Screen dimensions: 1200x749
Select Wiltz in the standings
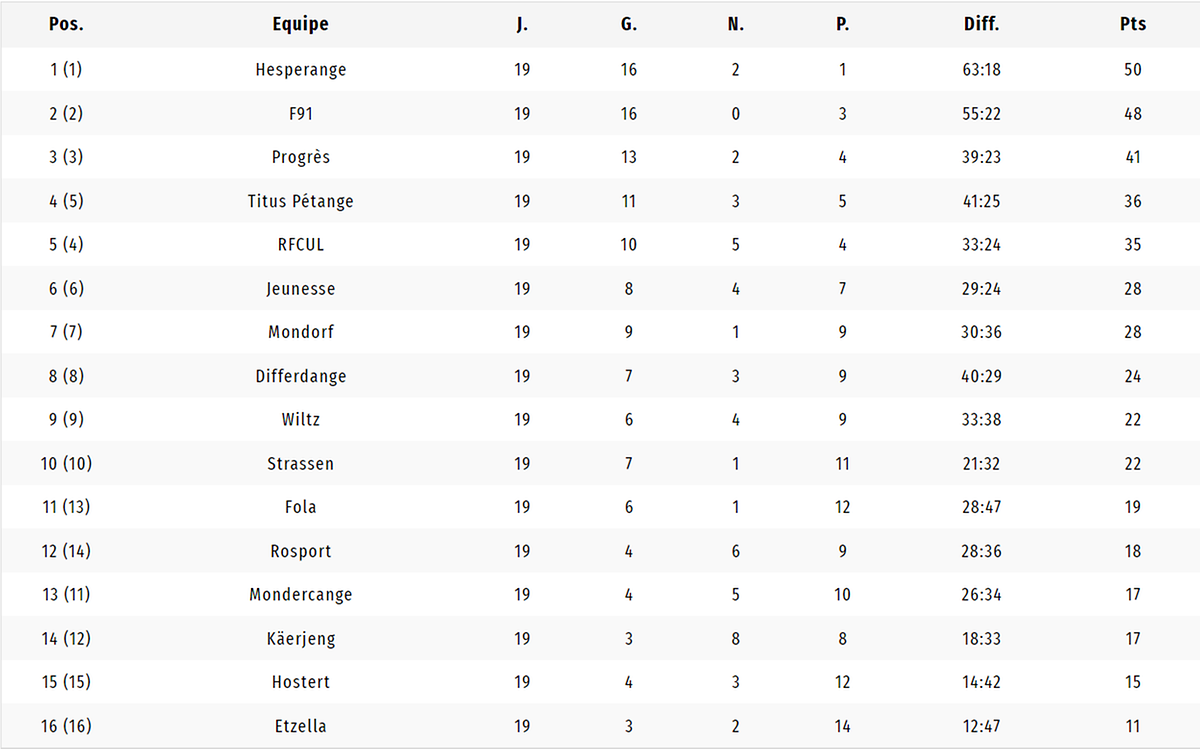(300, 420)
